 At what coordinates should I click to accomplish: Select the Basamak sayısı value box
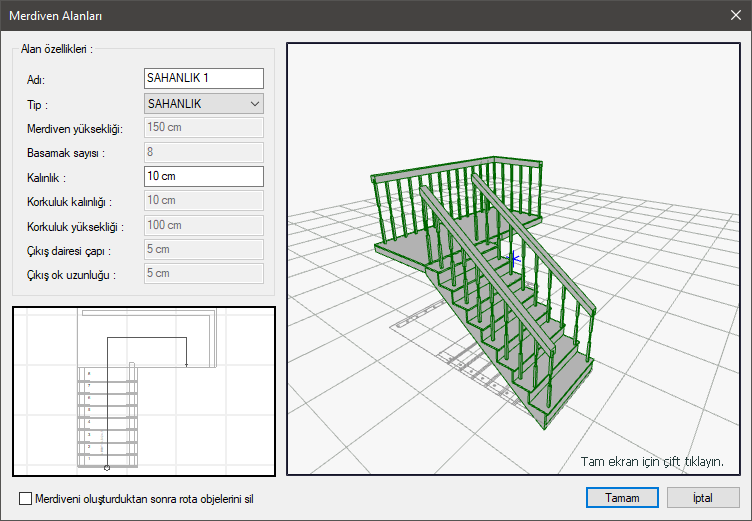tap(204, 152)
